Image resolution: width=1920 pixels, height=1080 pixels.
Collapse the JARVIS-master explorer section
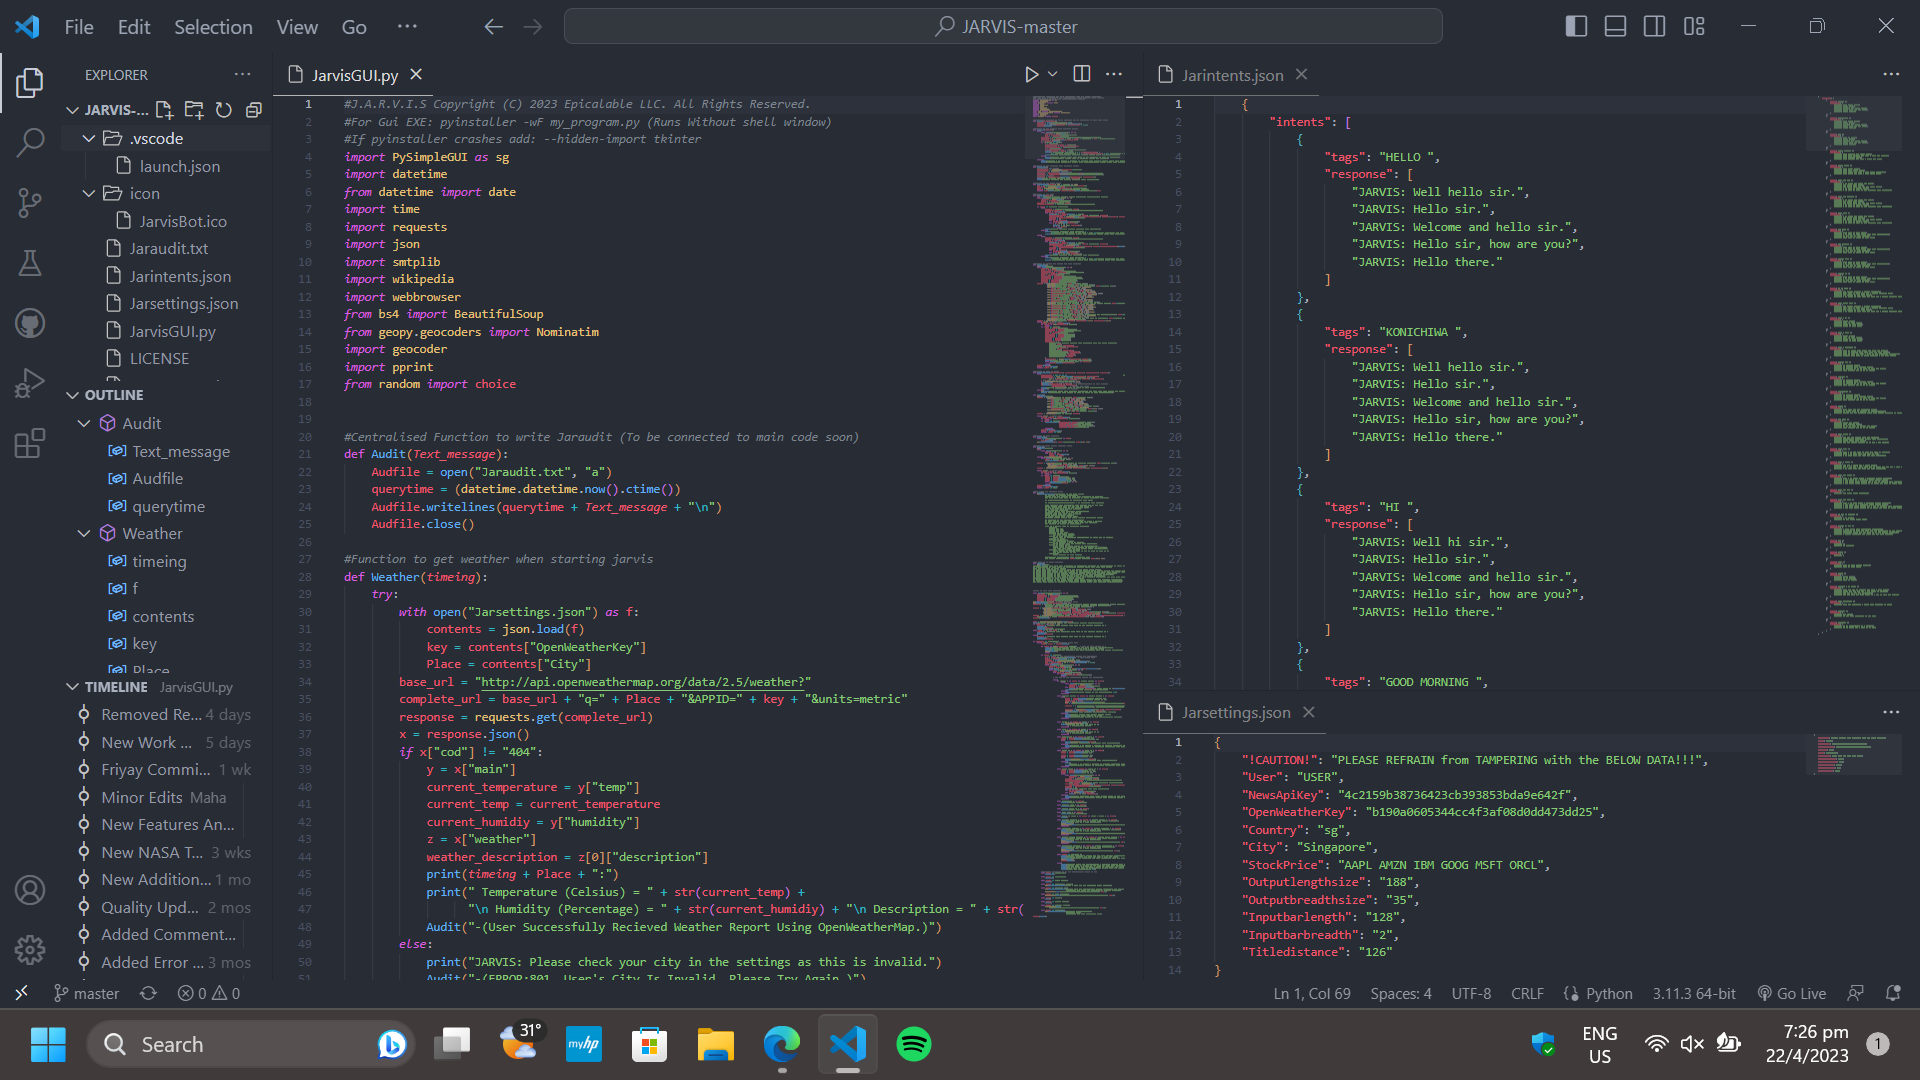click(x=72, y=110)
